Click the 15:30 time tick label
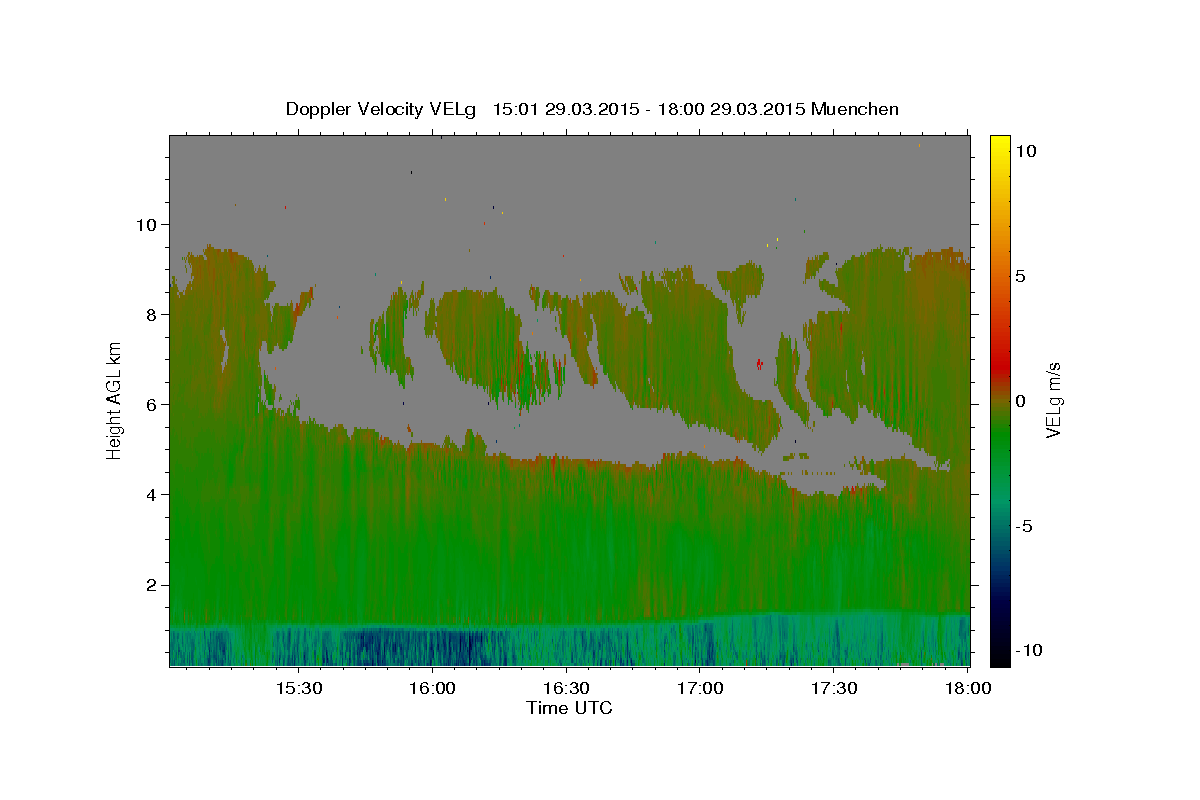 [x=298, y=689]
